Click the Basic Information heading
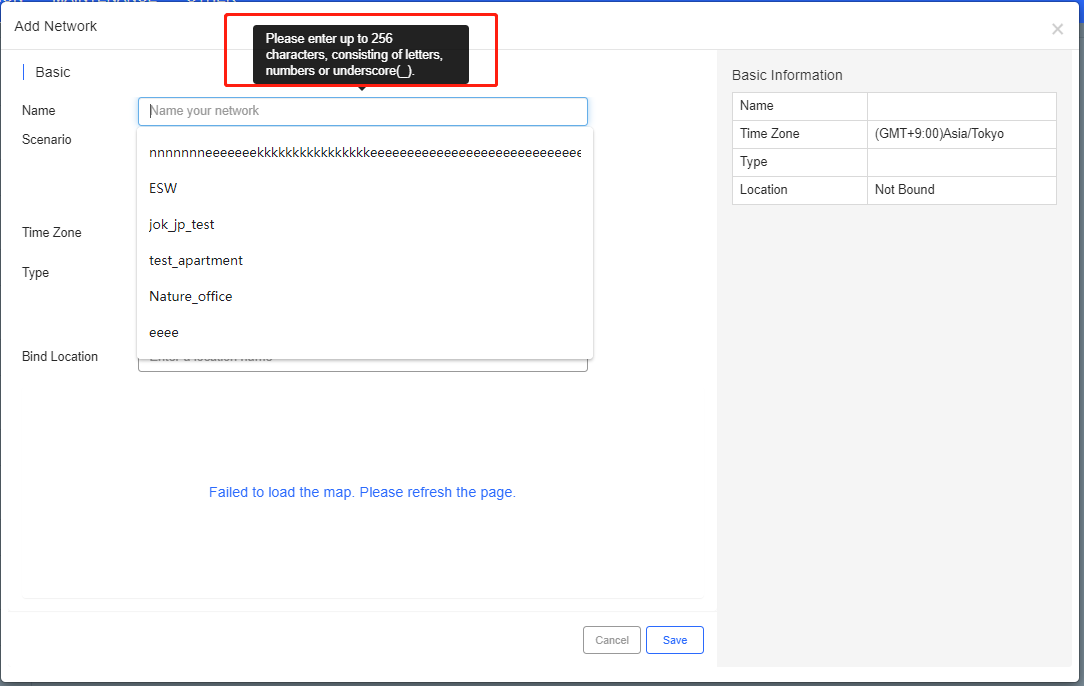The height and width of the screenshot is (686, 1084). pos(787,75)
